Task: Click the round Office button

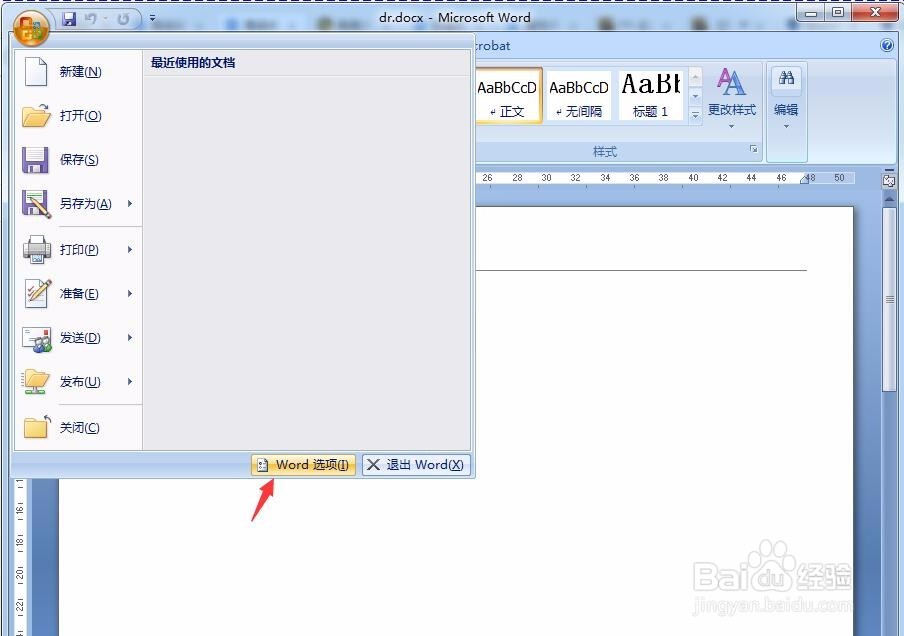Action: pyautogui.click(x=31, y=28)
